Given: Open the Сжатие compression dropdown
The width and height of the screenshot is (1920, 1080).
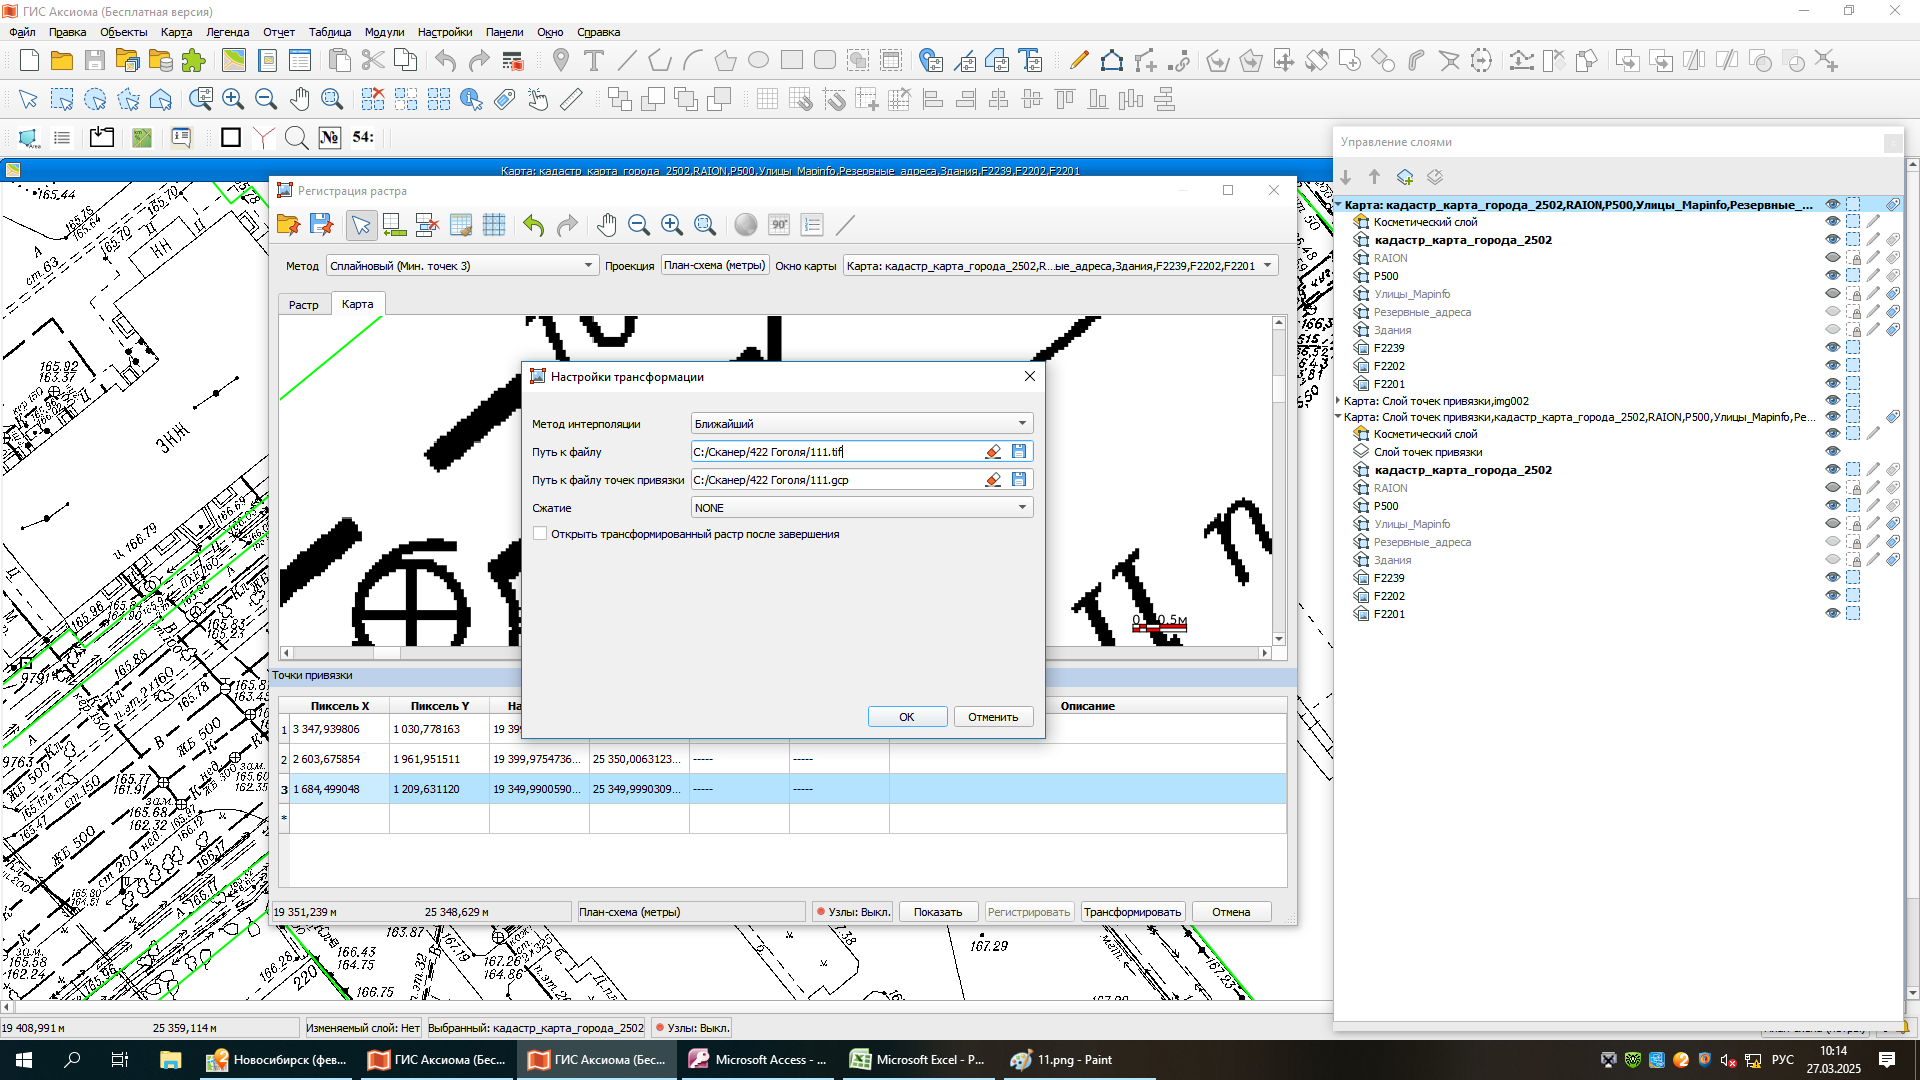Looking at the screenshot, I should tap(861, 508).
